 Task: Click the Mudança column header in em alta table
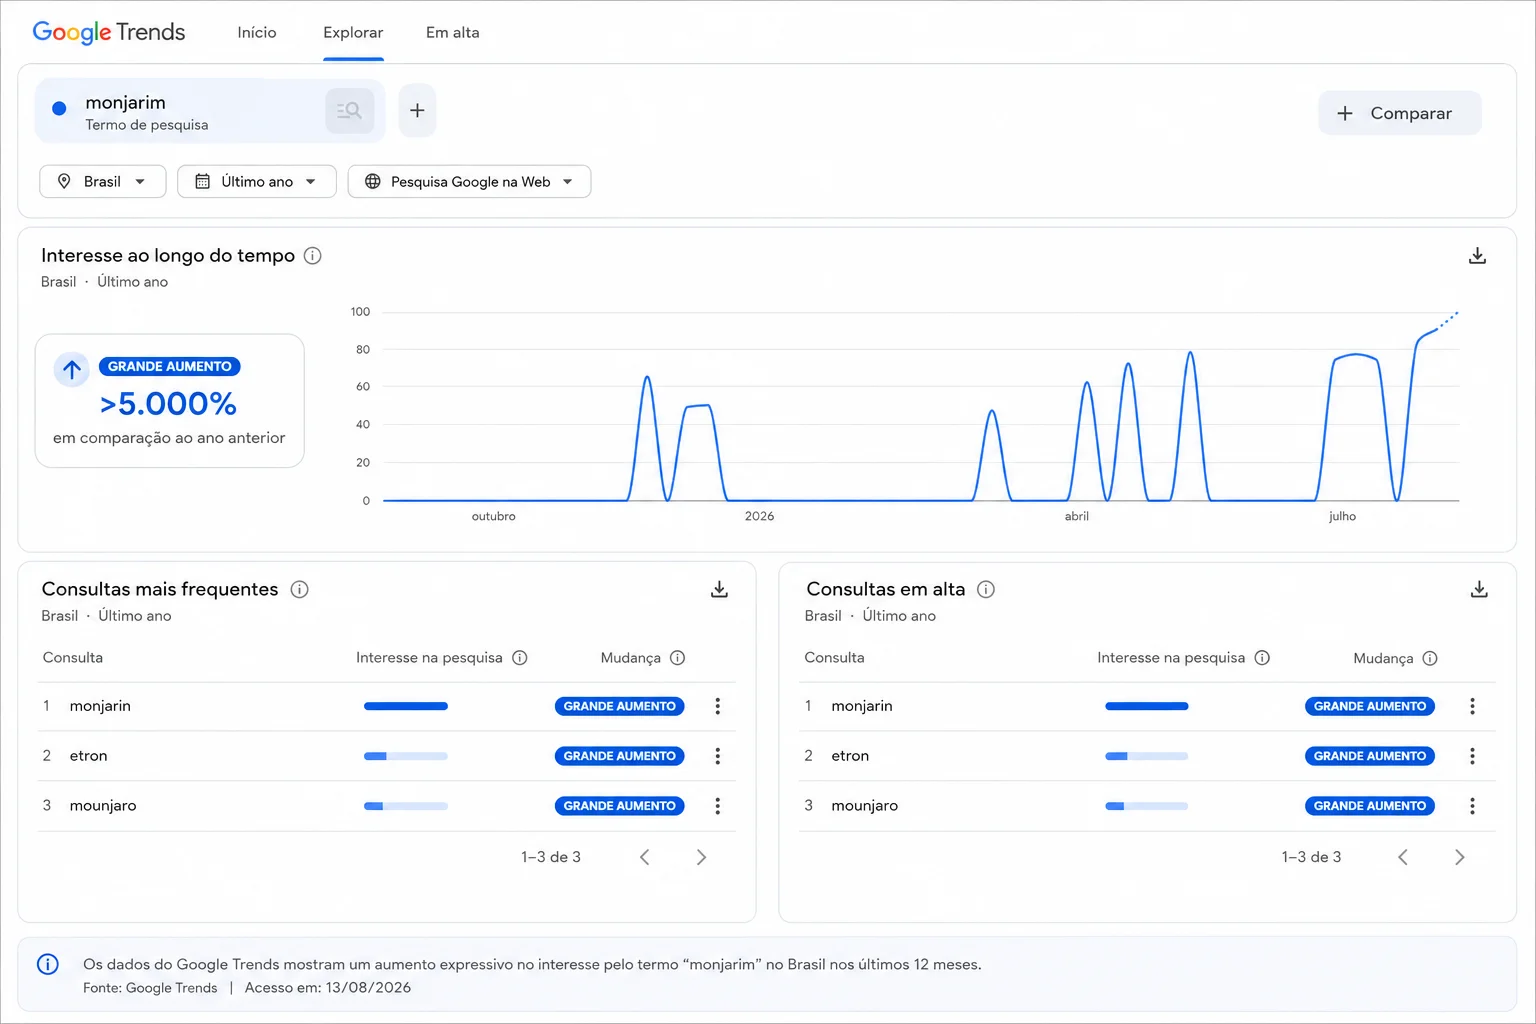[1383, 658]
